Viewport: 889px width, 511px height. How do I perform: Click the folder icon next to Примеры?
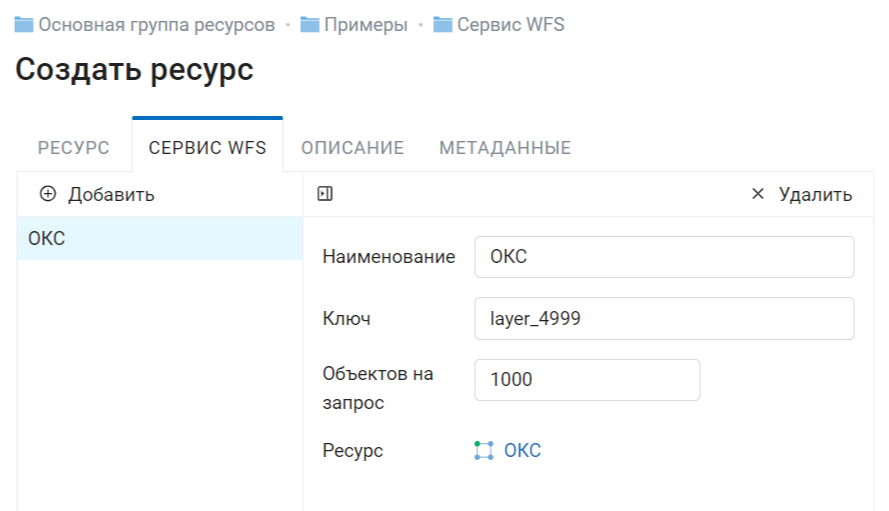310,25
